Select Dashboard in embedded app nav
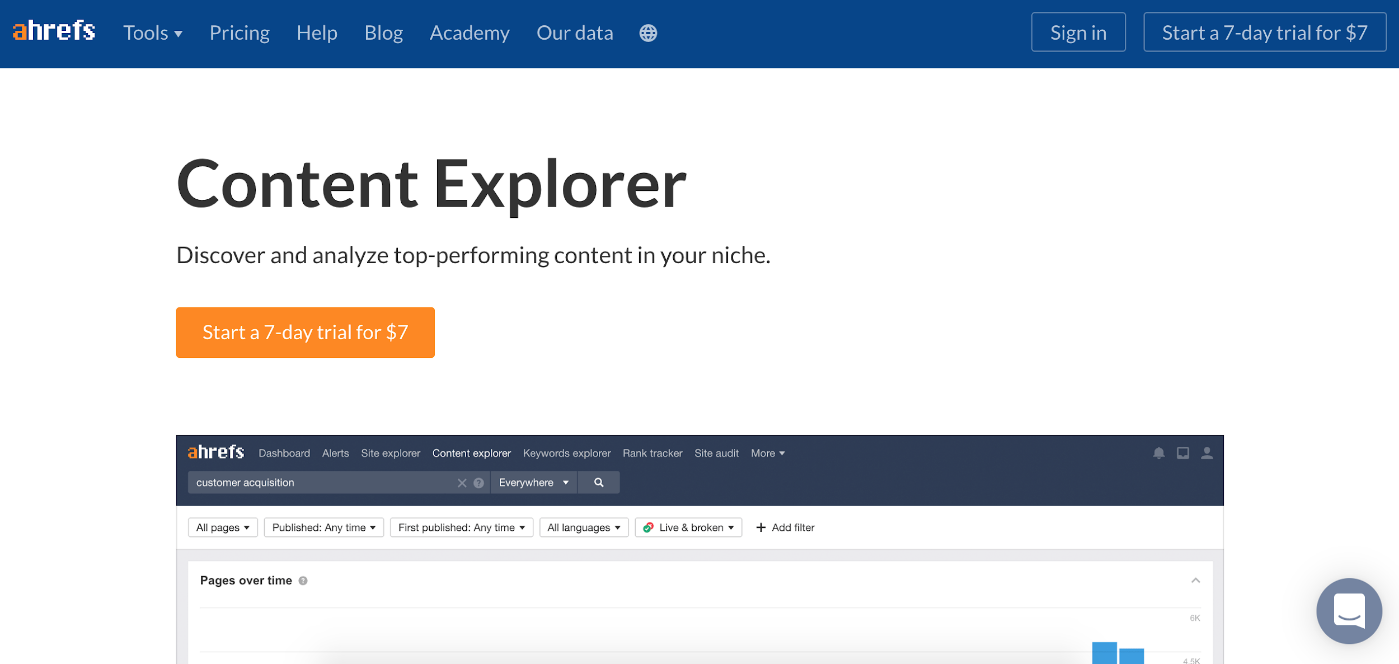 click(x=284, y=453)
